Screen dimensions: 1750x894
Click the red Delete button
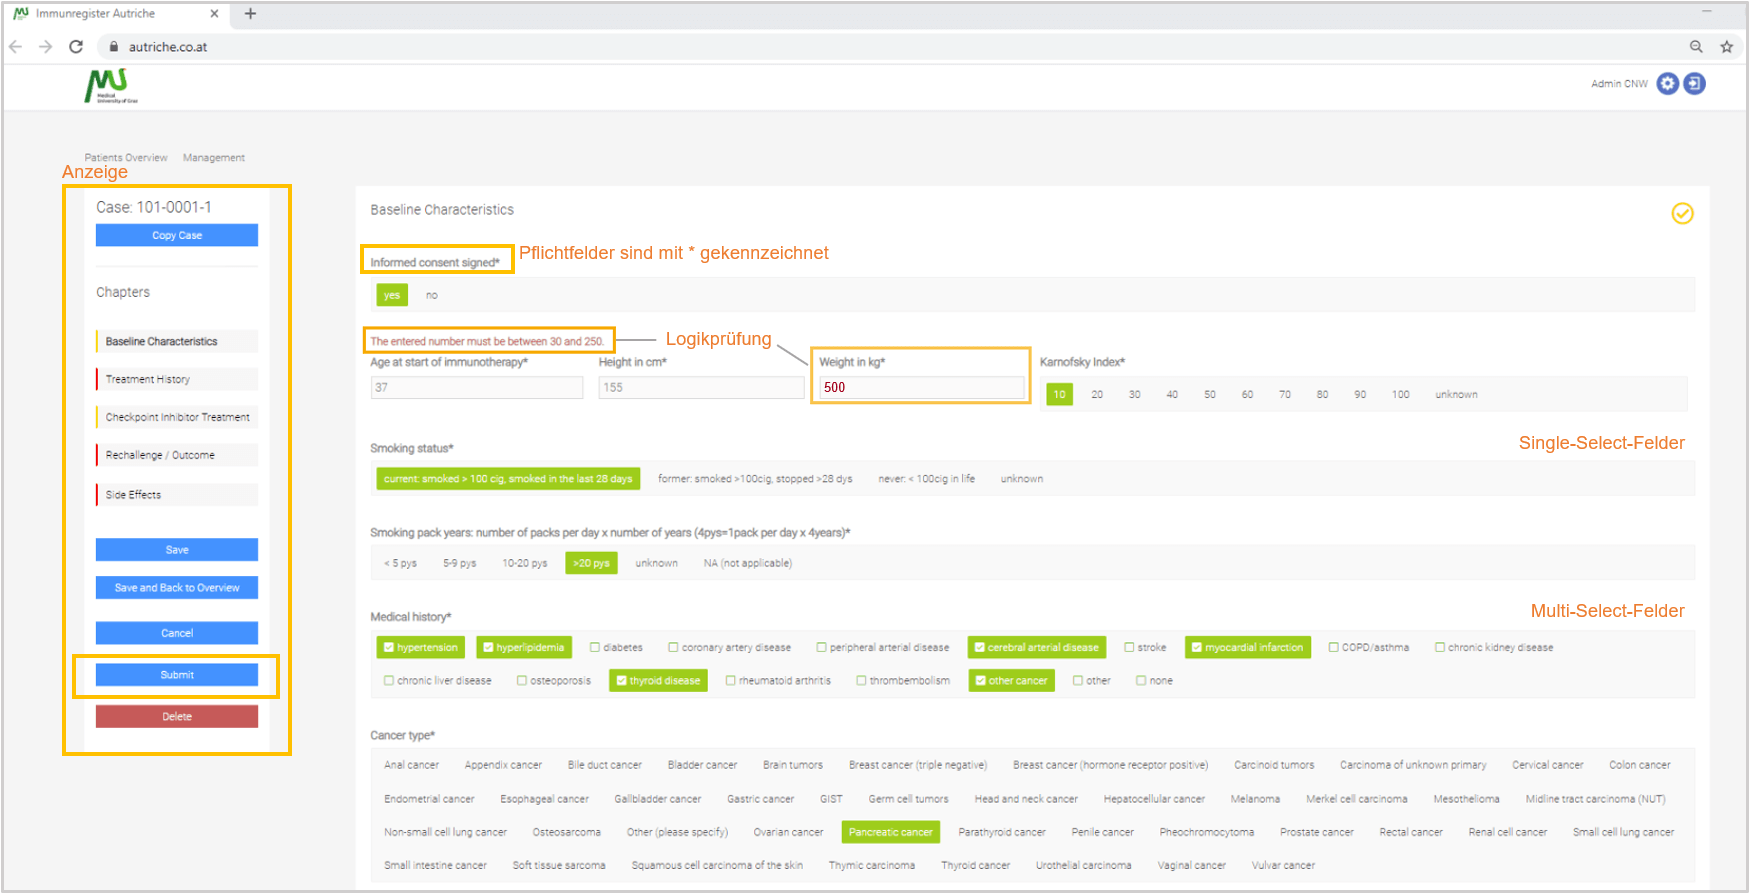177,717
